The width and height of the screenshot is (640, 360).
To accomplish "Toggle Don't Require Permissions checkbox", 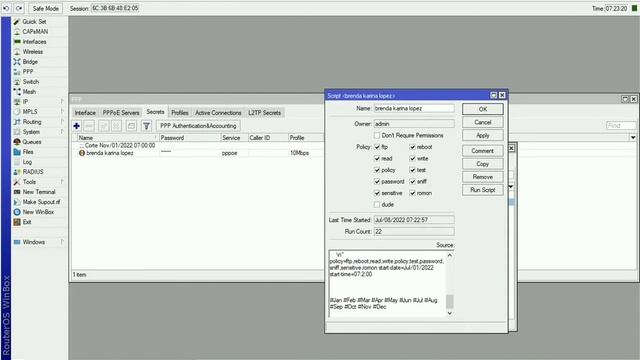I will point(377,136).
